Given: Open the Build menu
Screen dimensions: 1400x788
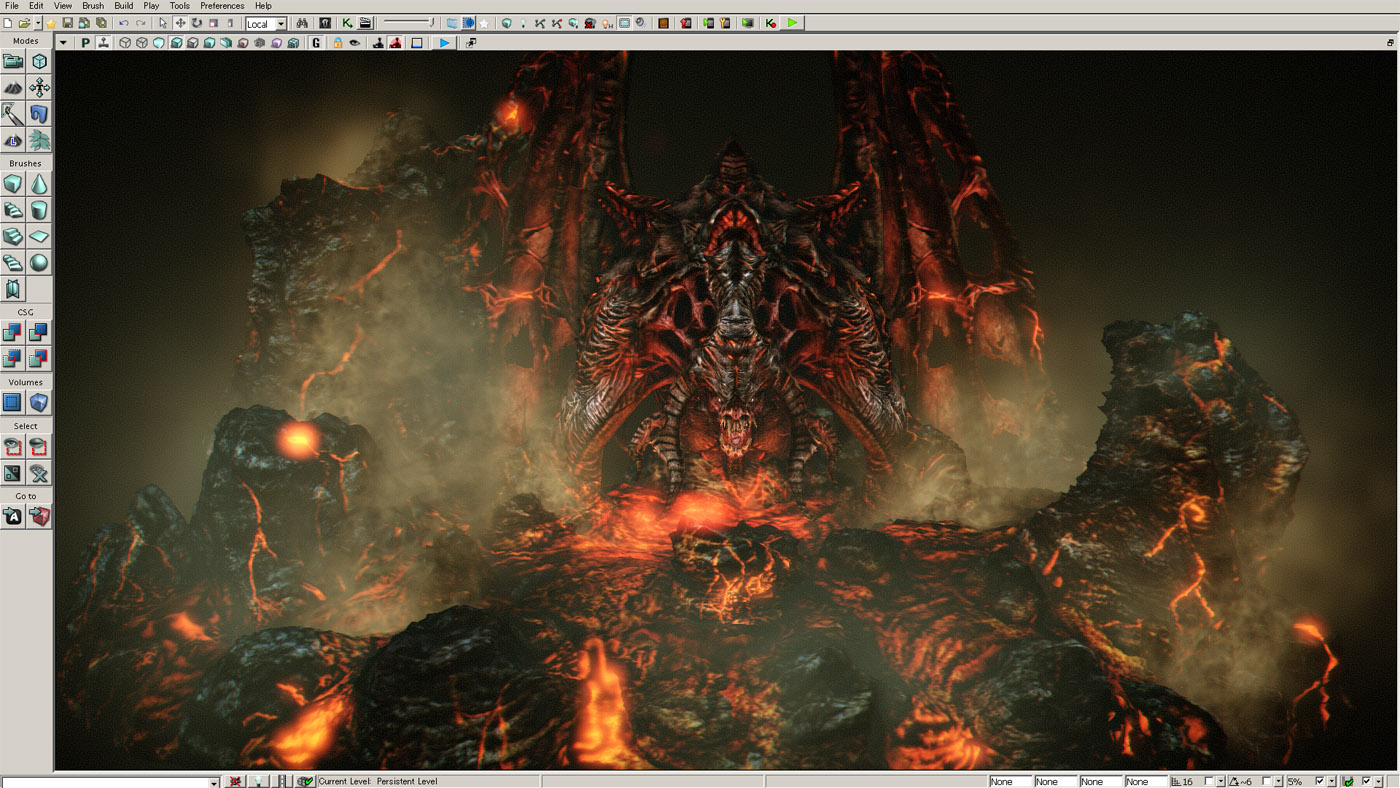Looking at the screenshot, I should tap(124, 6).
